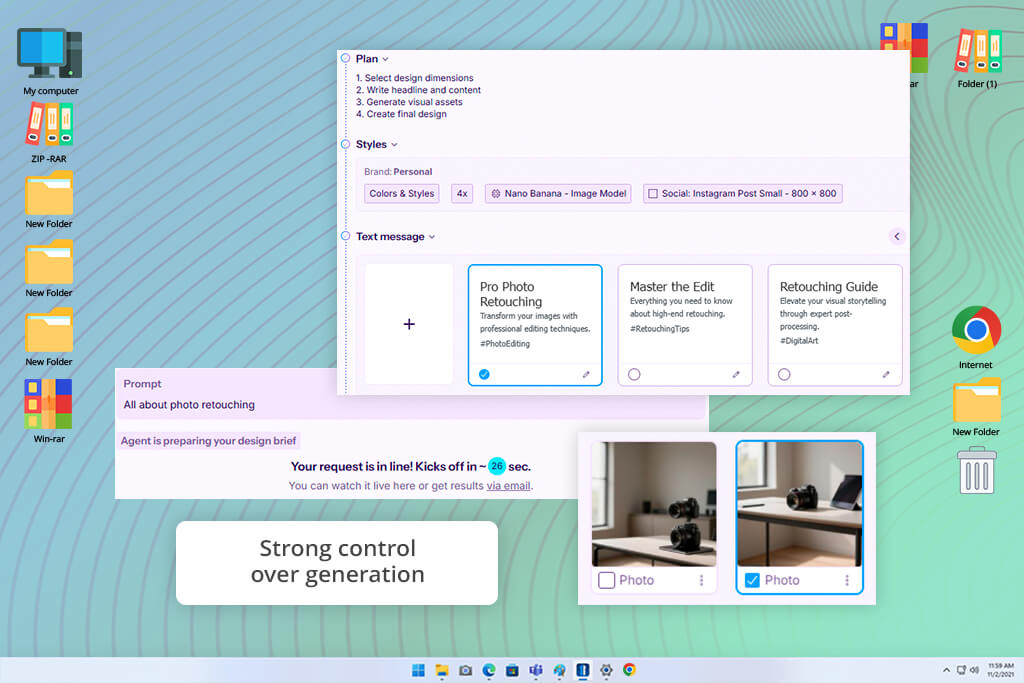This screenshot has width=1024, height=683.
Task: Click the pencil icon on Retouching Guide card
Action: click(886, 374)
